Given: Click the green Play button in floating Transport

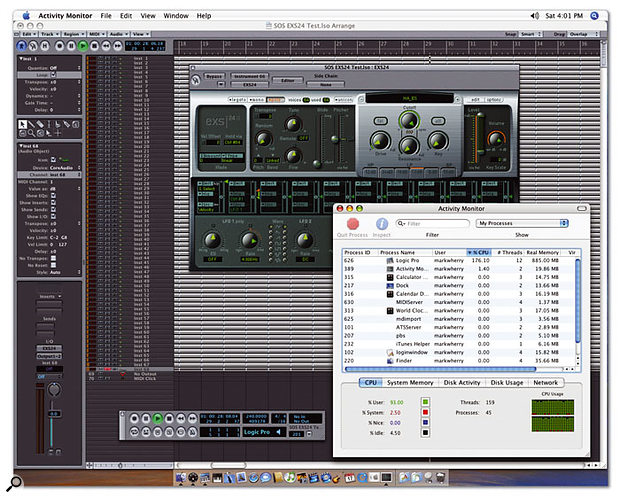Looking at the screenshot, I should pos(157,418).
